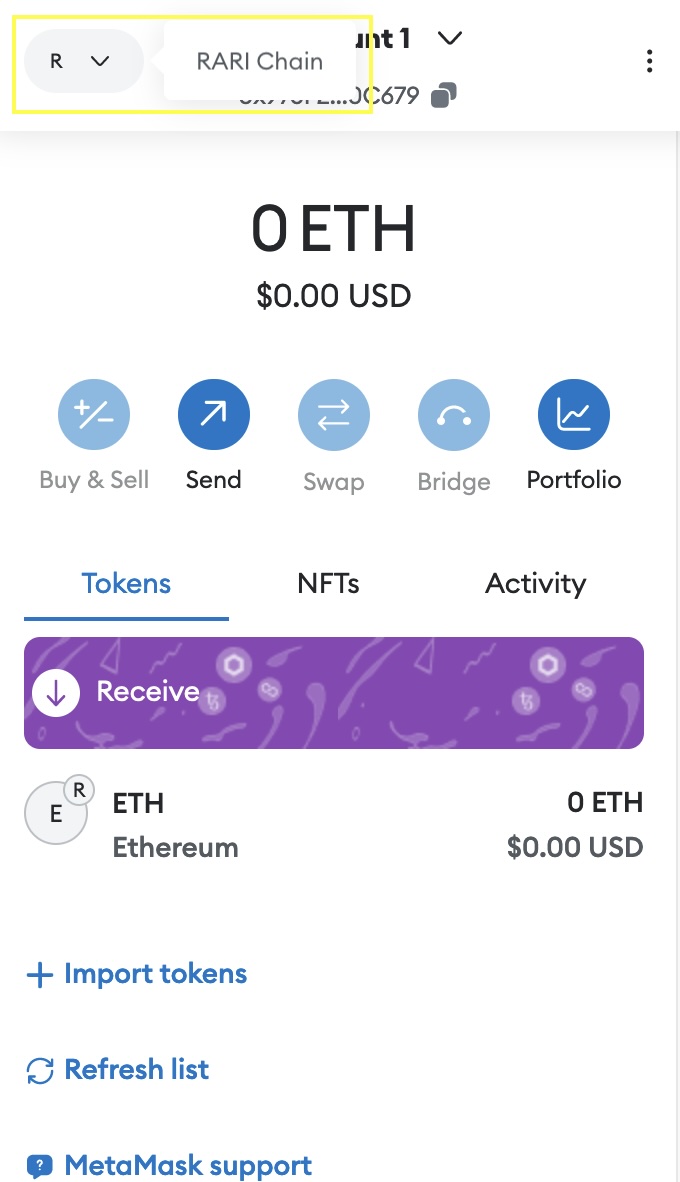
Task: Click the Refresh list circular arrows icon
Action: pyautogui.click(x=39, y=1071)
